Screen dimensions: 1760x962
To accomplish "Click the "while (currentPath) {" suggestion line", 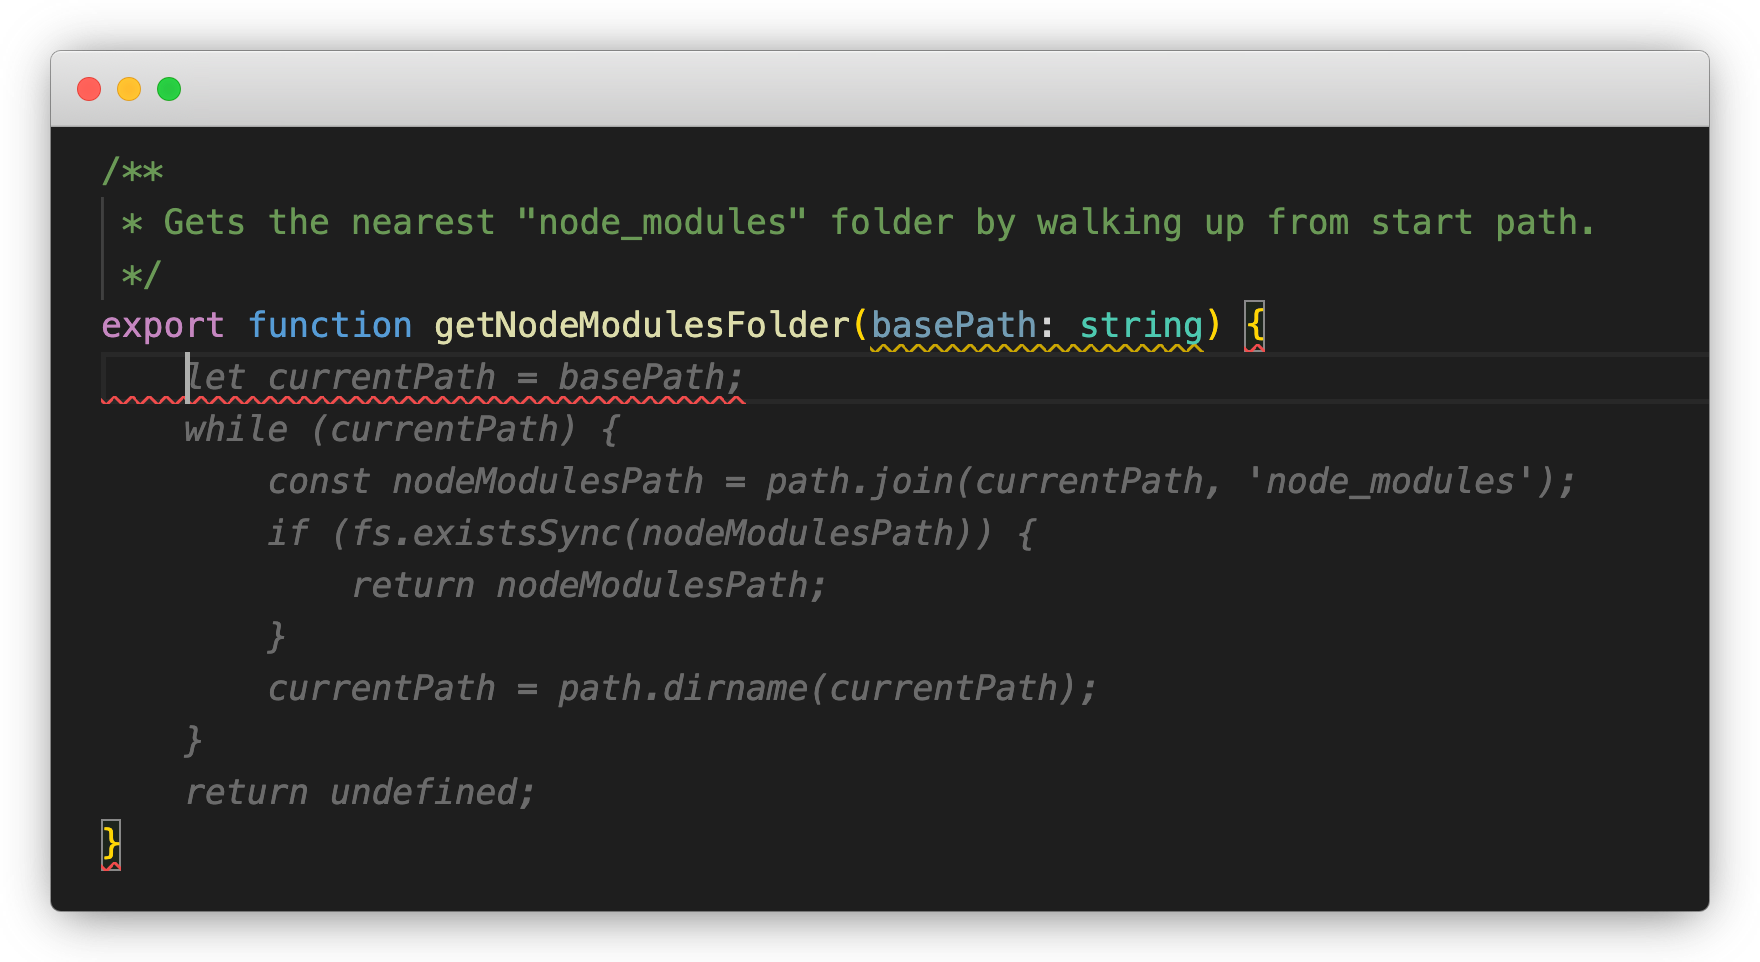I will click(402, 430).
